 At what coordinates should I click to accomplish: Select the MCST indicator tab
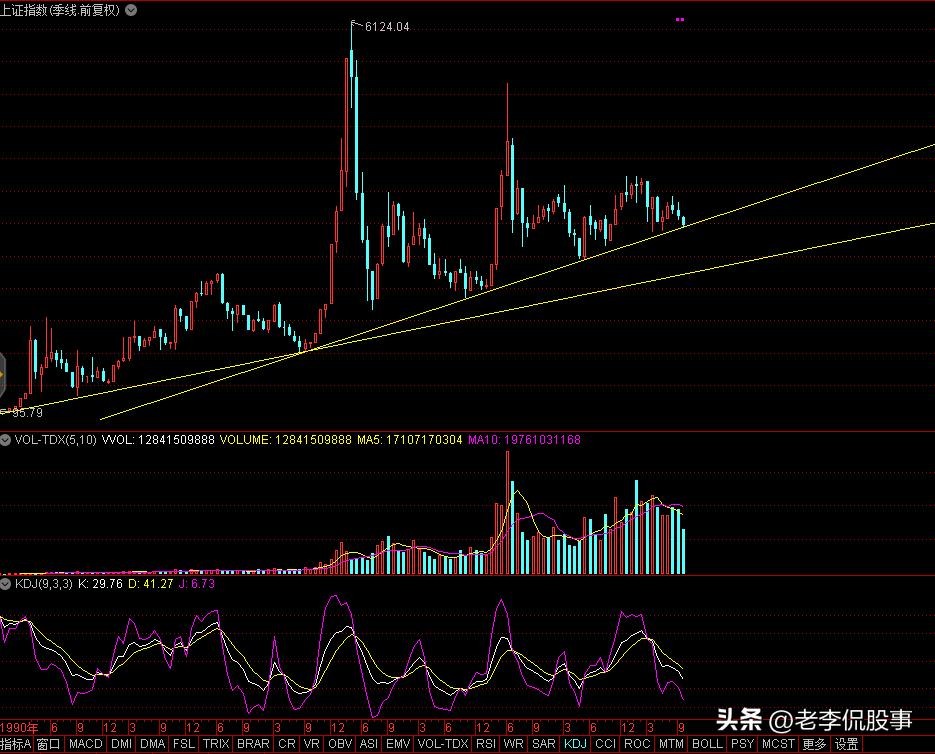tap(777, 745)
